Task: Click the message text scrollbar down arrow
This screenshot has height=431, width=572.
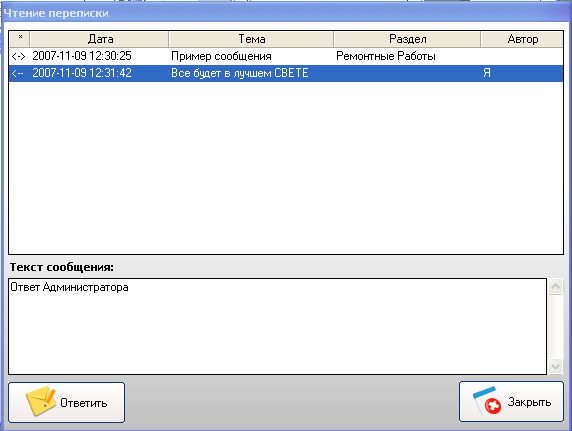Action: click(556, 366)
